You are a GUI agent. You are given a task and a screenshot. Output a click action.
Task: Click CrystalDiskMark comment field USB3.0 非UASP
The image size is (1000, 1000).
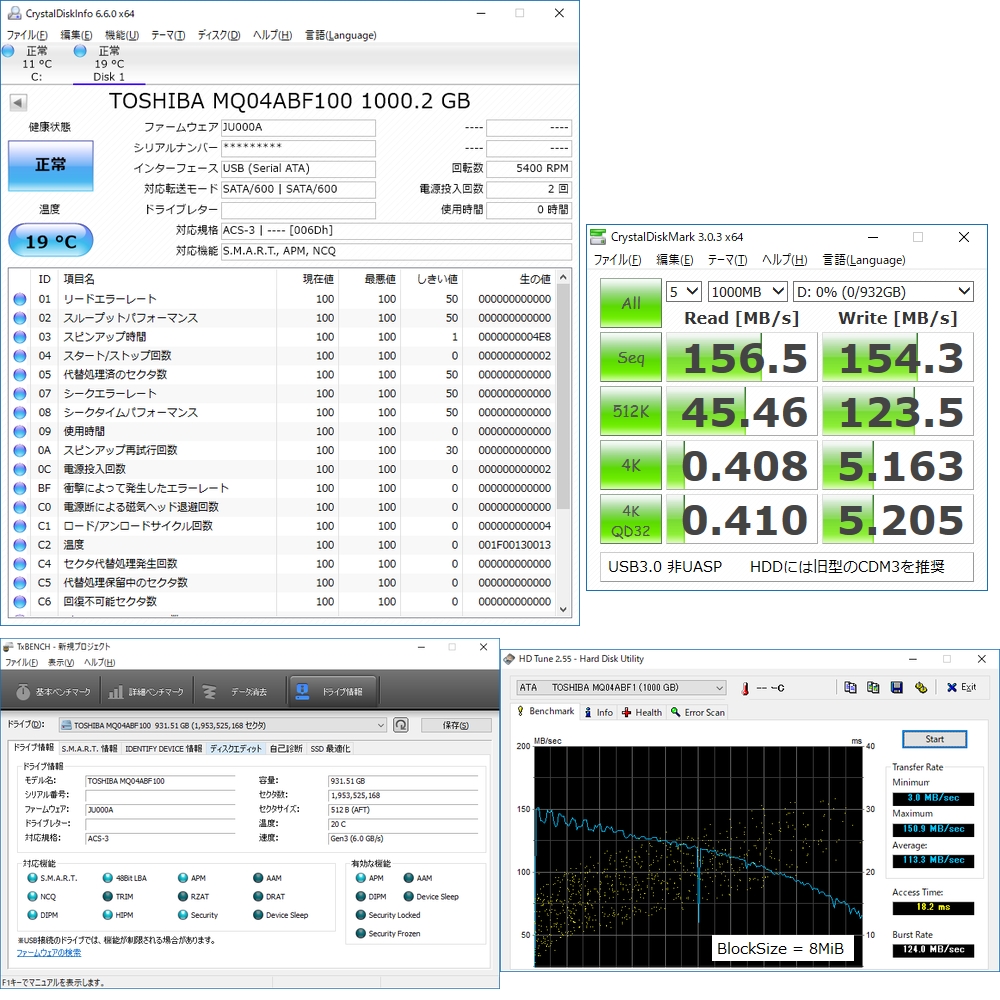pyautogui.click(x=787, y=567)
